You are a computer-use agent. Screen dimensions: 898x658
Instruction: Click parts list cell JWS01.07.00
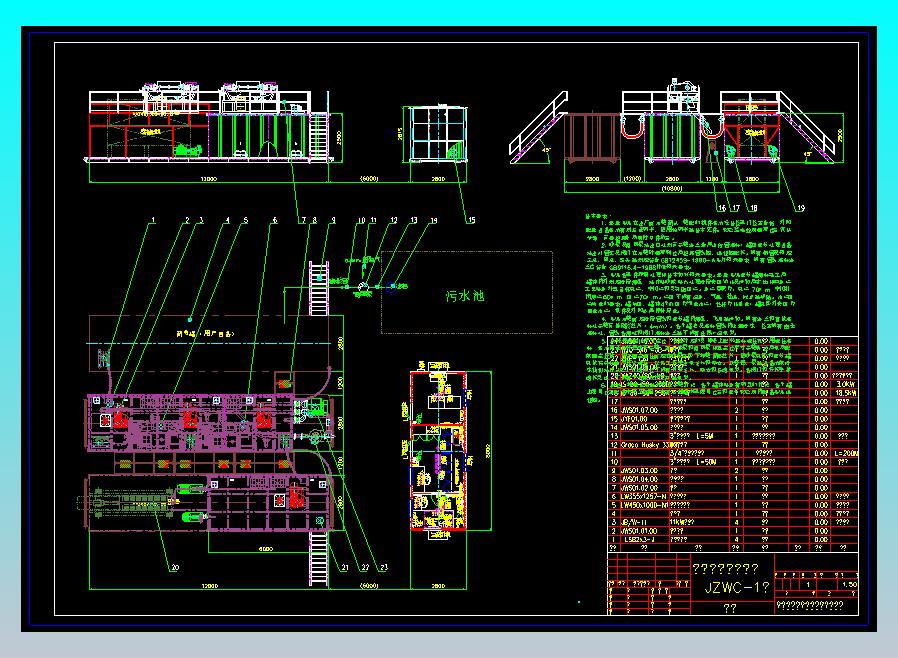[x=639, y=410]
